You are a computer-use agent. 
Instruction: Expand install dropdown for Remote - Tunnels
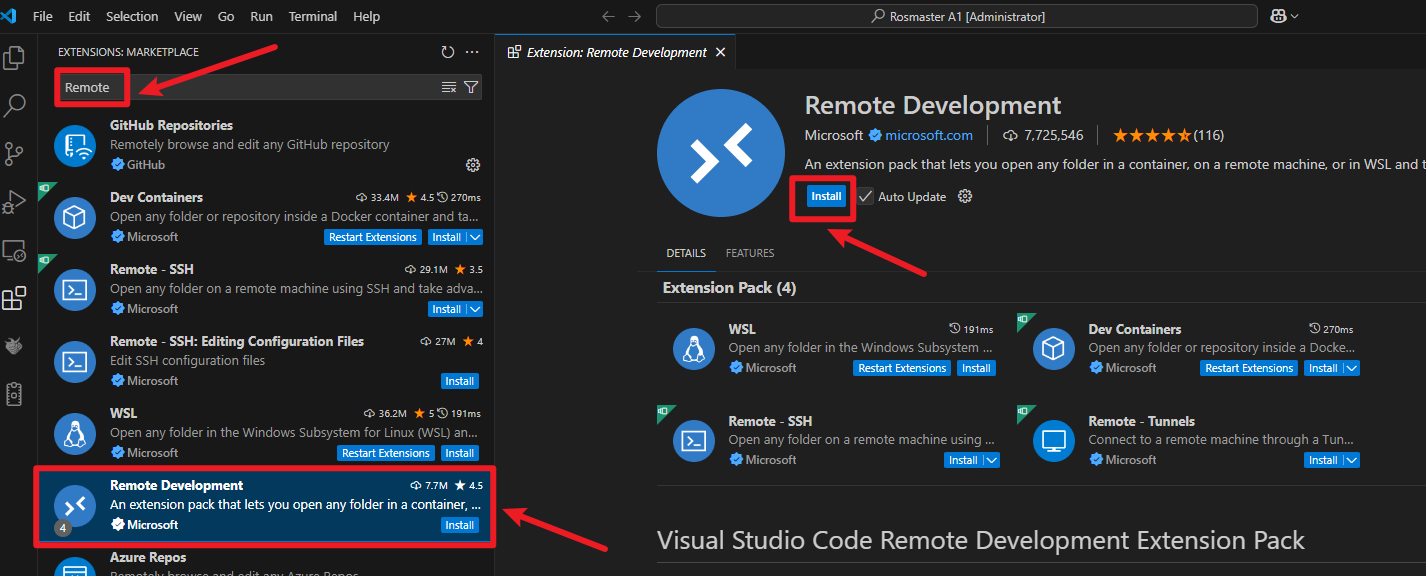[x=1352, y=460]
